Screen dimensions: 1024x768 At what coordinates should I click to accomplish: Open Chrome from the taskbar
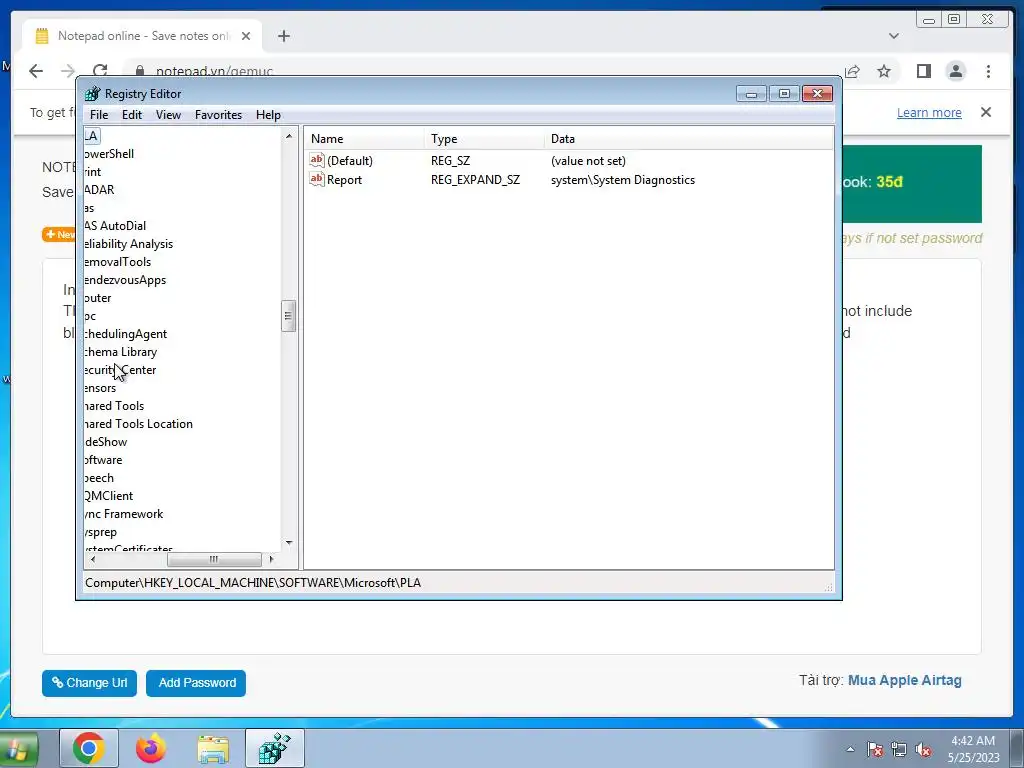coord(89,748)
